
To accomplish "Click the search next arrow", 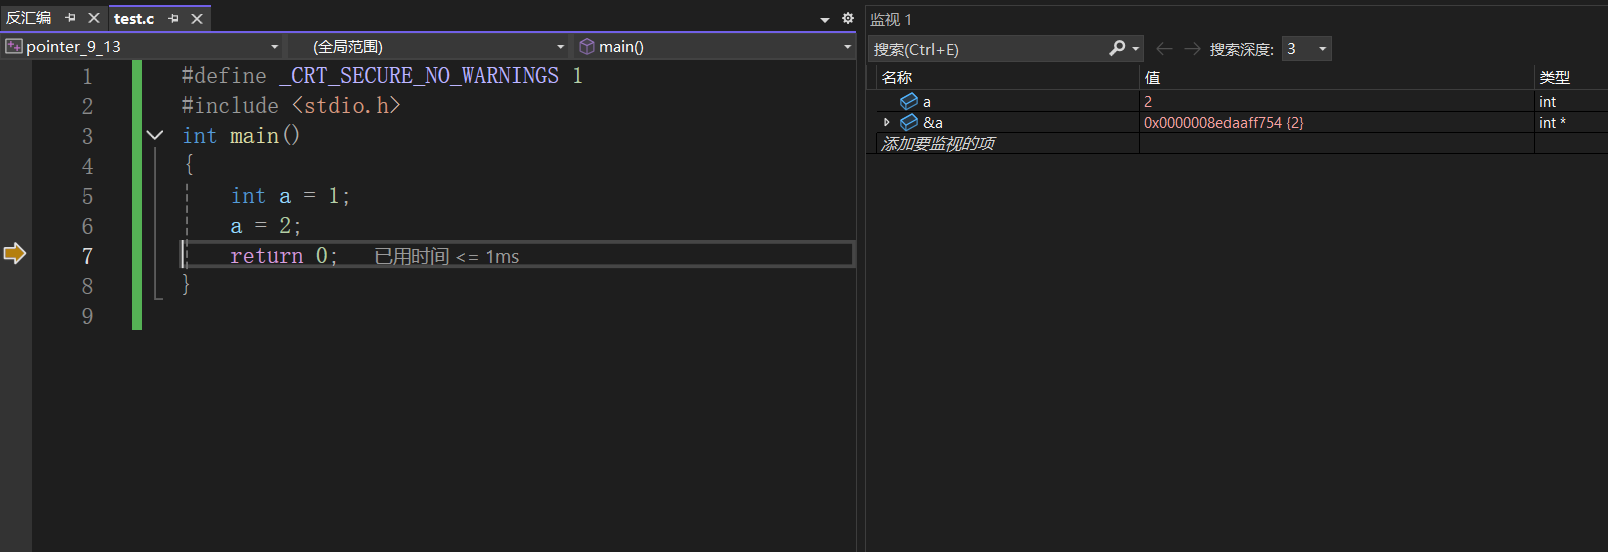I will pos(1192,48).
